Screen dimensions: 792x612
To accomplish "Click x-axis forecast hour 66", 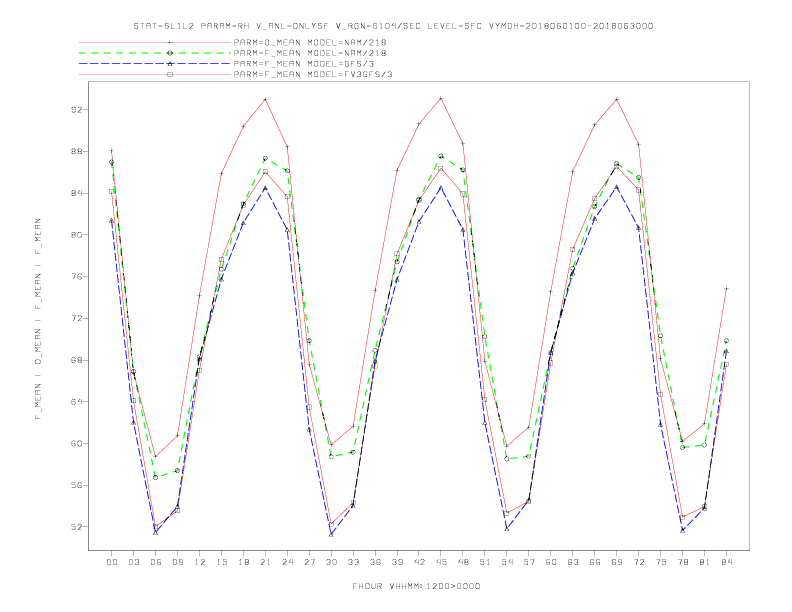I will click(595, 562).
